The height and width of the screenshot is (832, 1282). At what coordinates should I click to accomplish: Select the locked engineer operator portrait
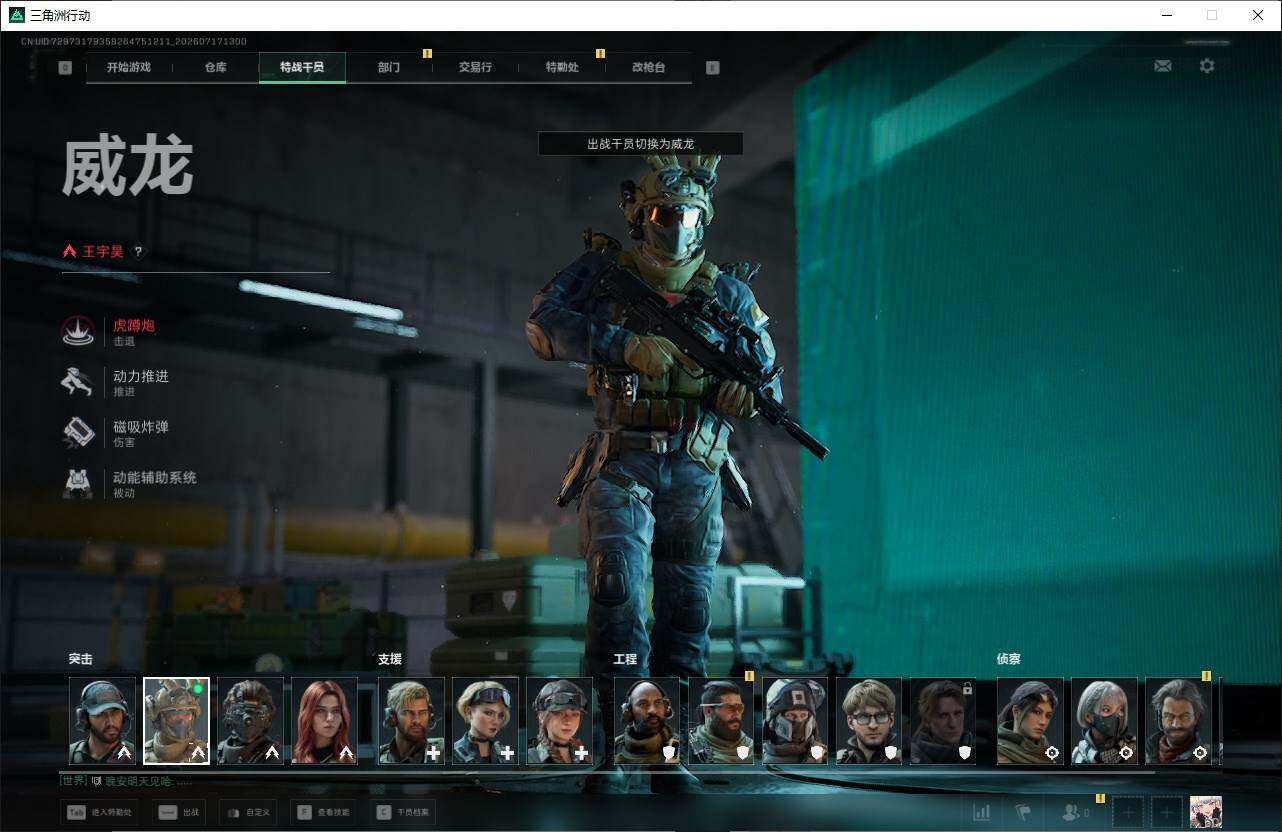point(943,721)
